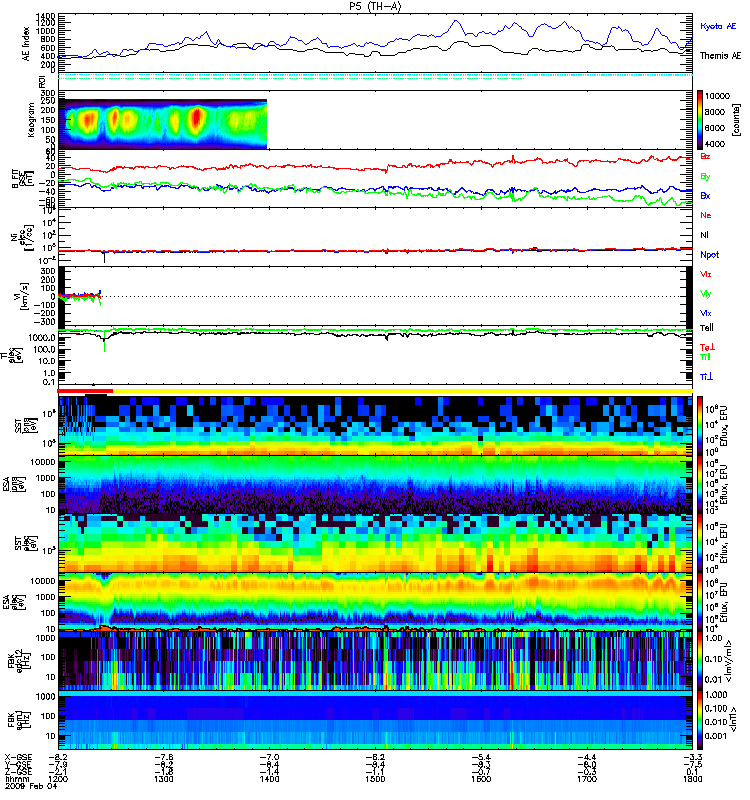Click the SST ions Eflux color bar
Screen dimensions: 750x800
coord(700,426)
